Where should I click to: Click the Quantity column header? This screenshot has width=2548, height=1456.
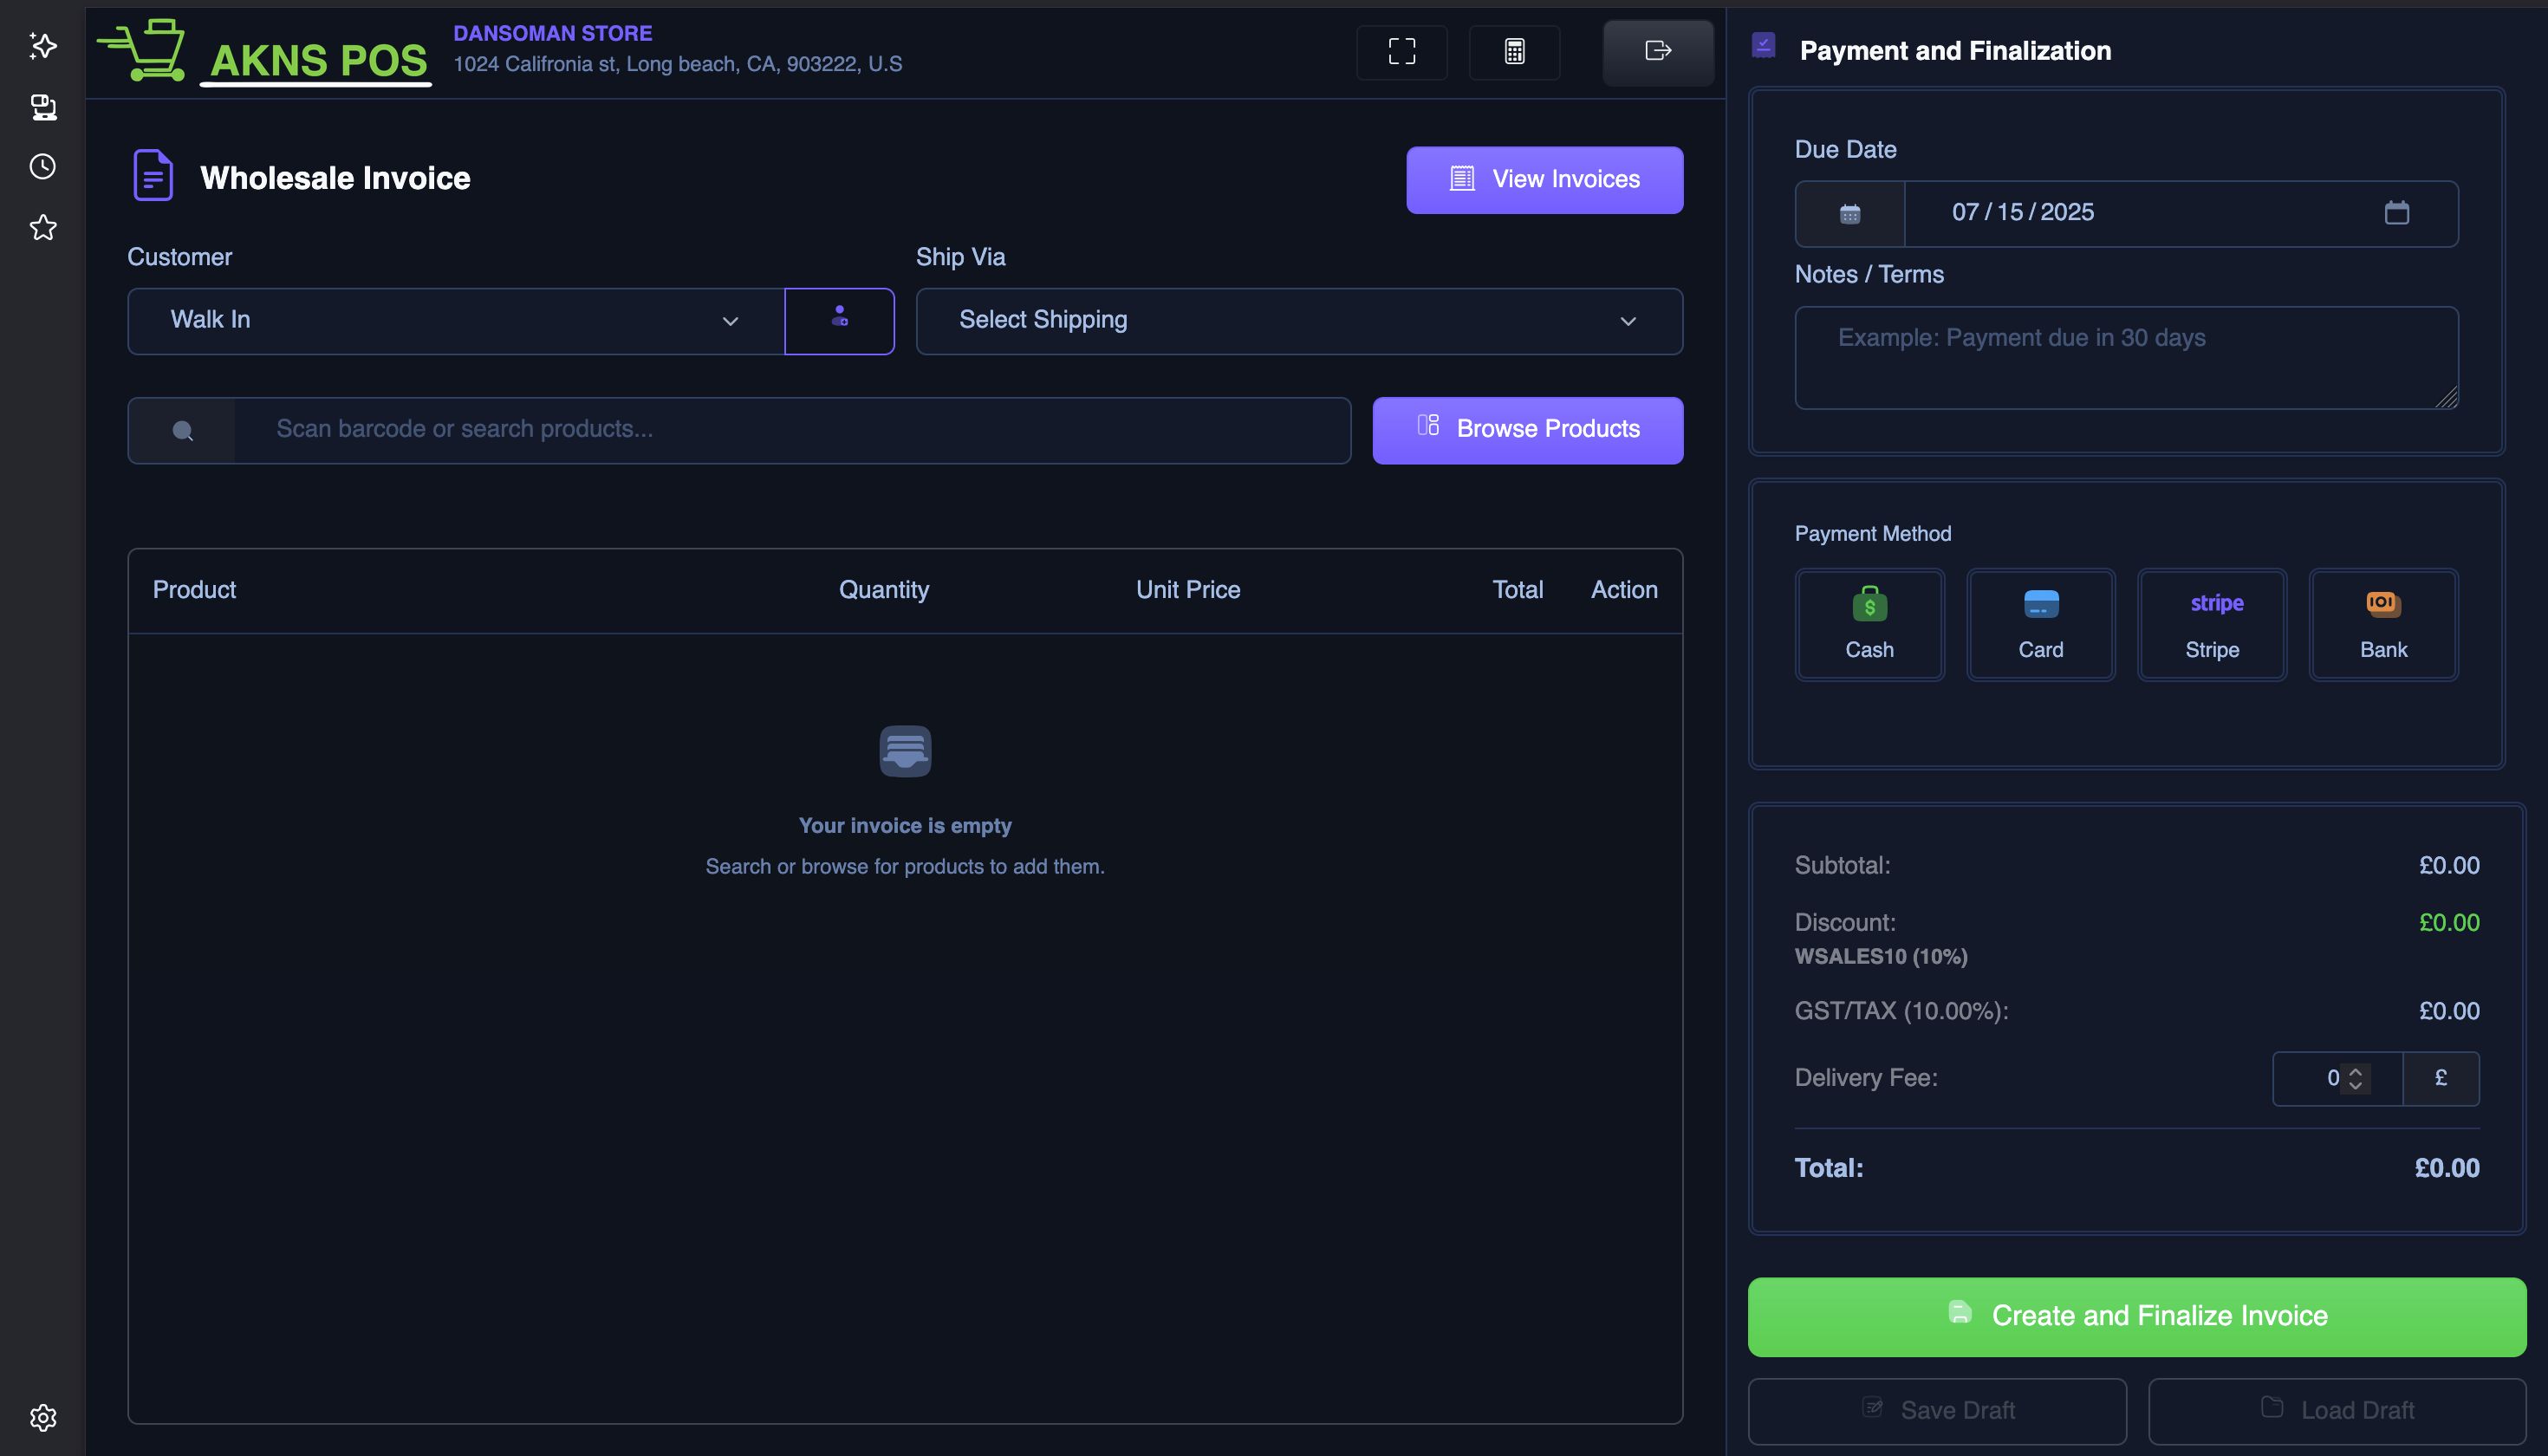click(883, 590)
